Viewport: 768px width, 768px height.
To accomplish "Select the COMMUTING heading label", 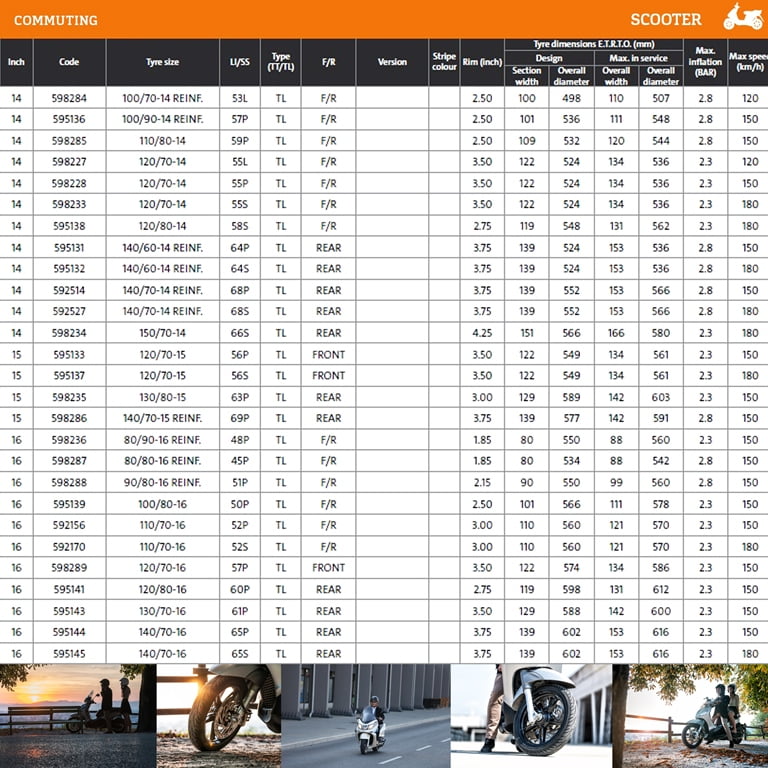I will [56, 20].
